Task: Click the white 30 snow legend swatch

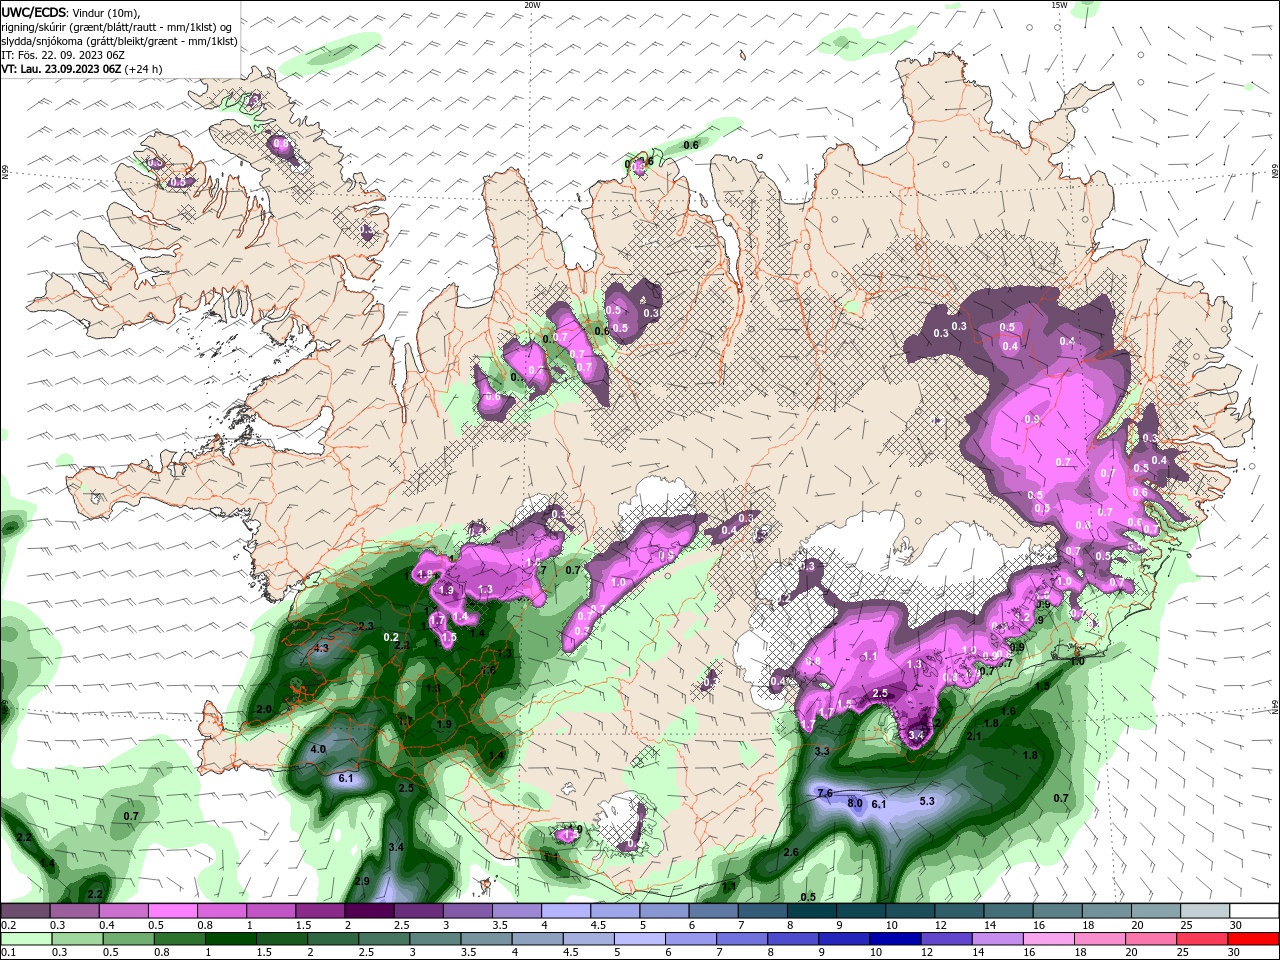Action: (1255, 911)
